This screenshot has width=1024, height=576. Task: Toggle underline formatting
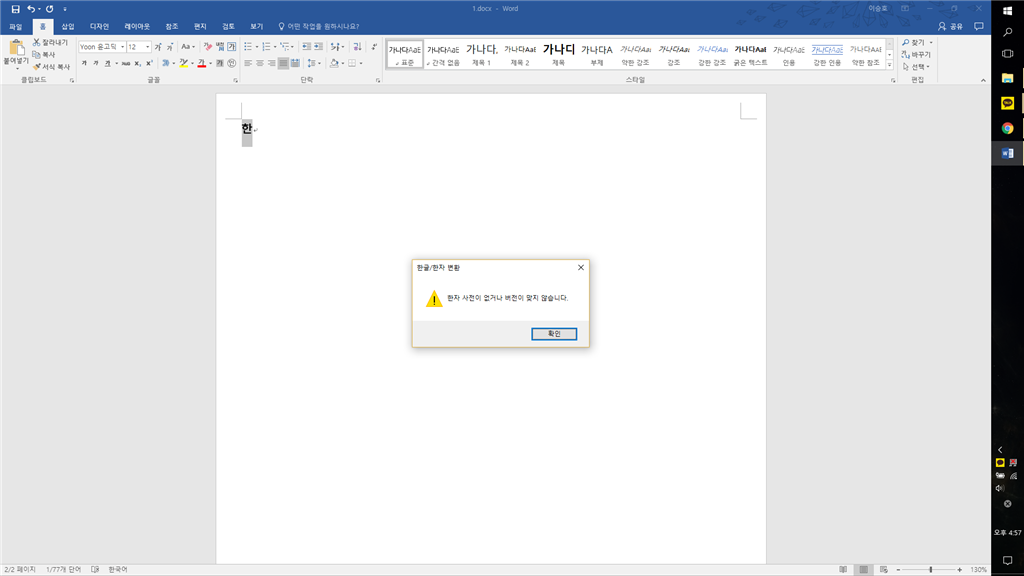pos(108,63)
